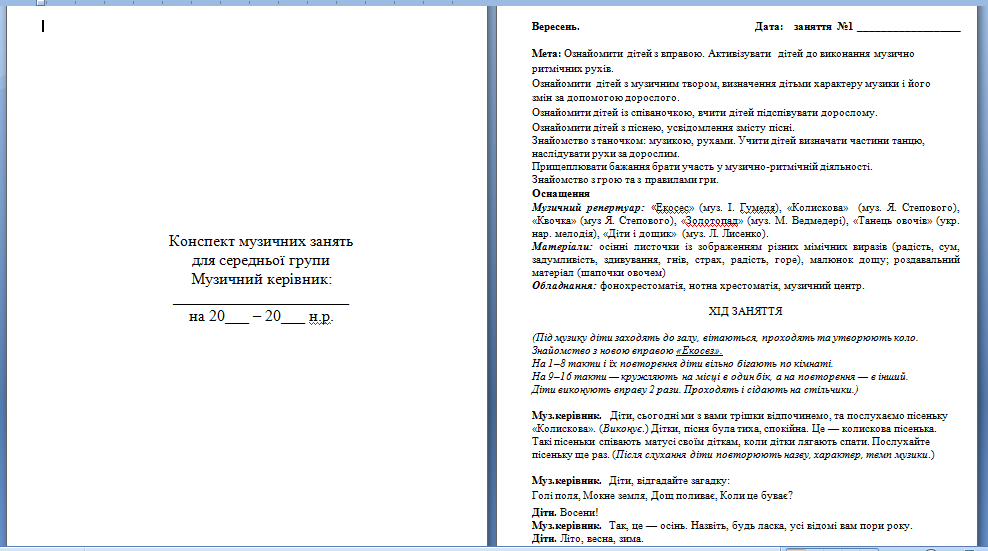The width and height of the screenshot is (988, 551).
Task: Click the label "Обладнання:"
Action: point(564,286)
